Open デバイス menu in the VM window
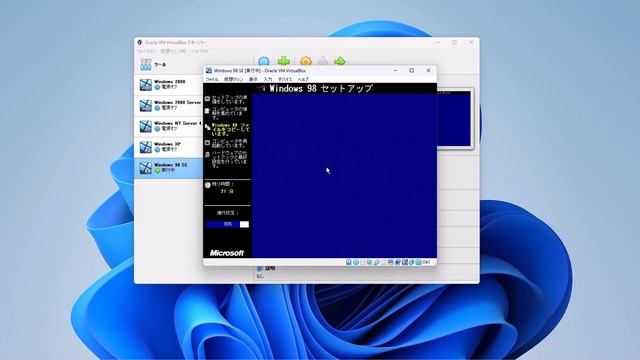This screenshot has height=360, width=640. 285,79
